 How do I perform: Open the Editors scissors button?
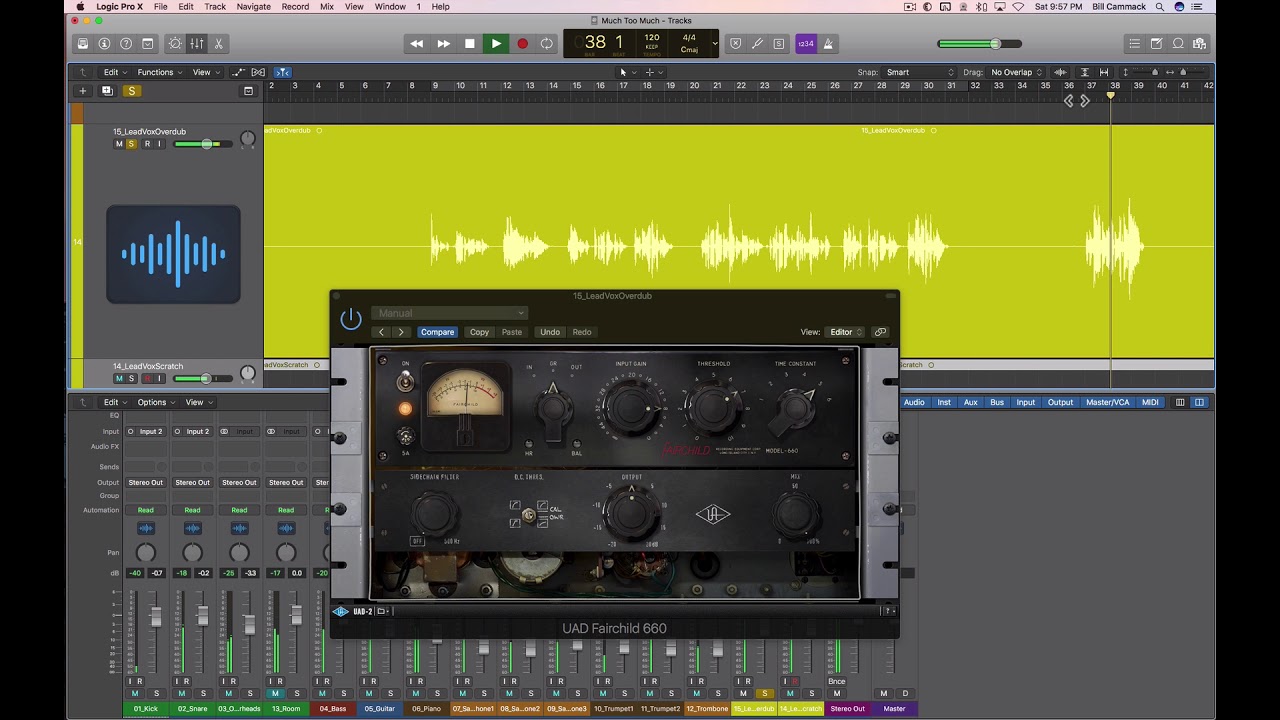coord(218,44)
